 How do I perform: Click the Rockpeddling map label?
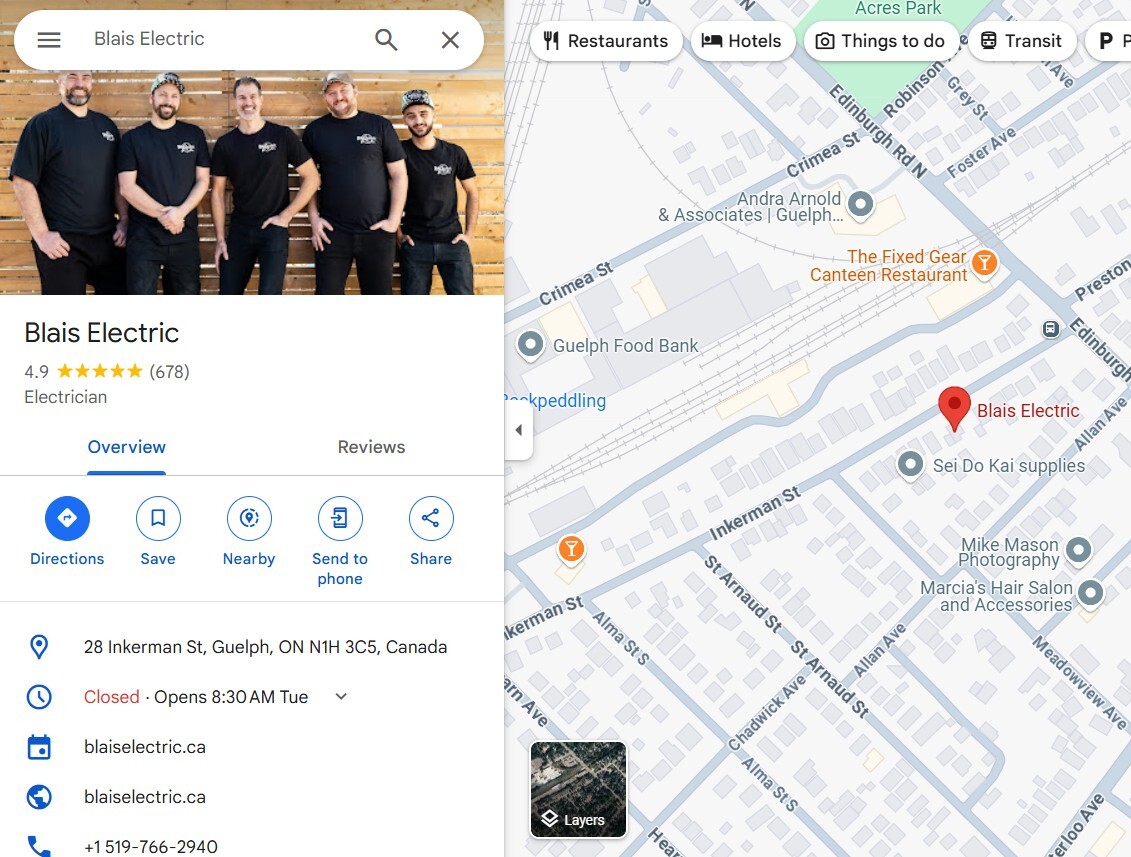tap(554, 400)
